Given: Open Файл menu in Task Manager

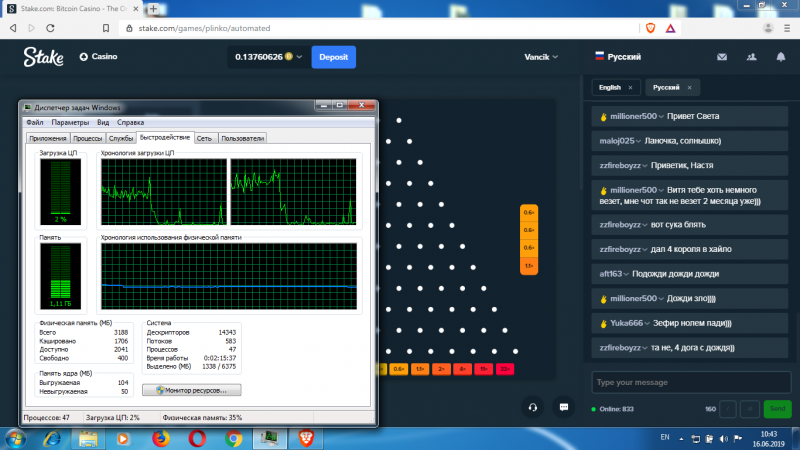Looking at the screenshot, I should [x=35, y=122].
